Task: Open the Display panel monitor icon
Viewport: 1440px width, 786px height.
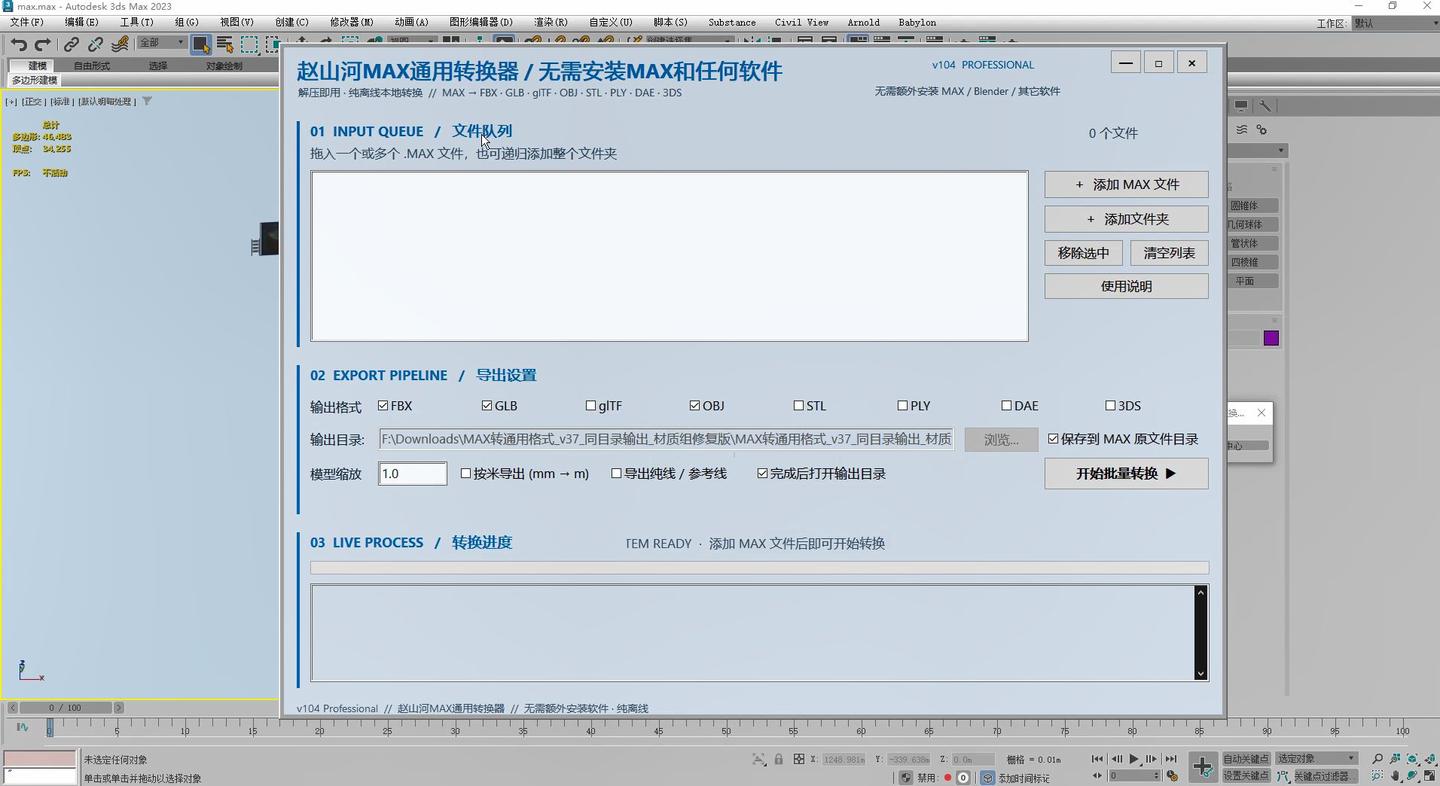Action: coord(1240,105)
